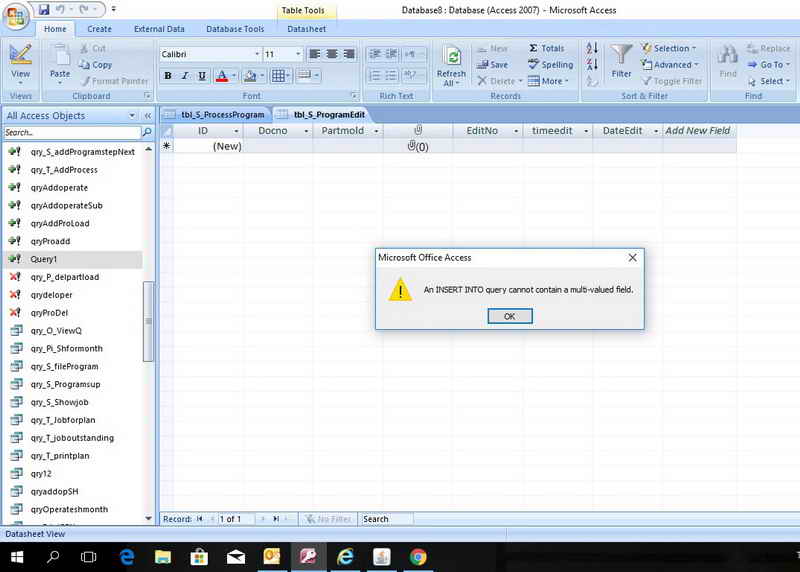Click the Add New Field column header

698,131
